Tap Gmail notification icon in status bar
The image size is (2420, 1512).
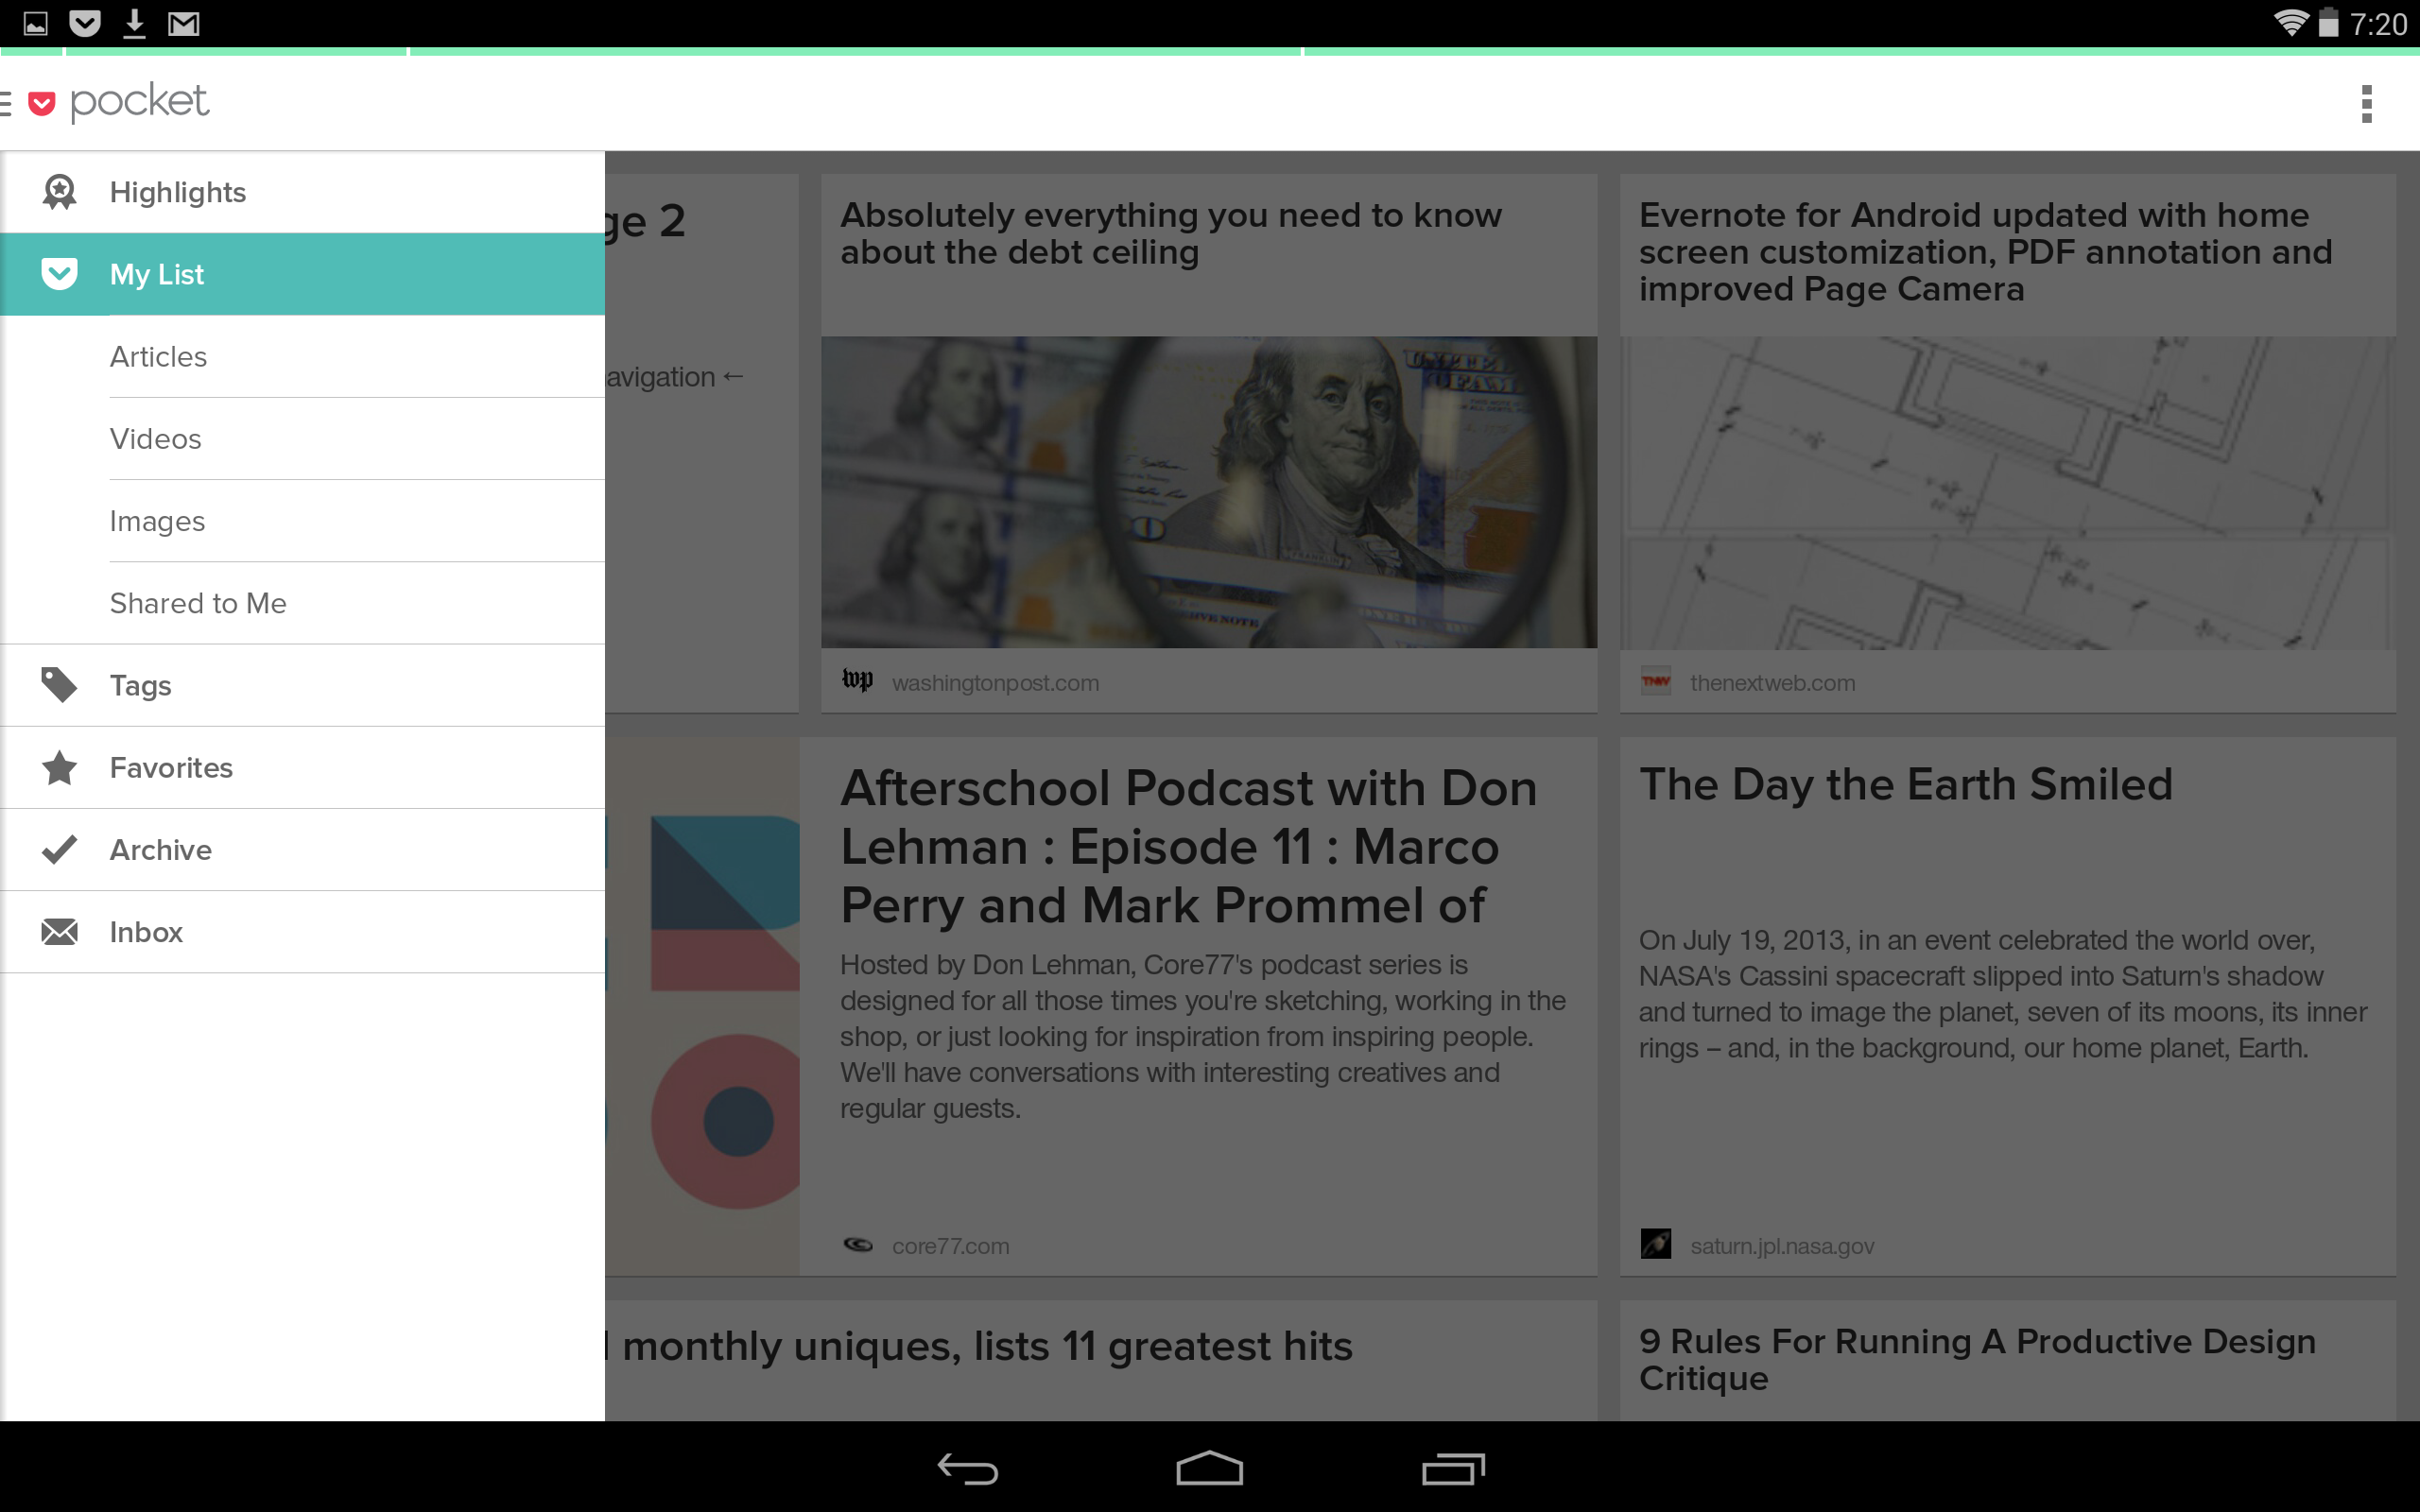[x=184, y=23]
